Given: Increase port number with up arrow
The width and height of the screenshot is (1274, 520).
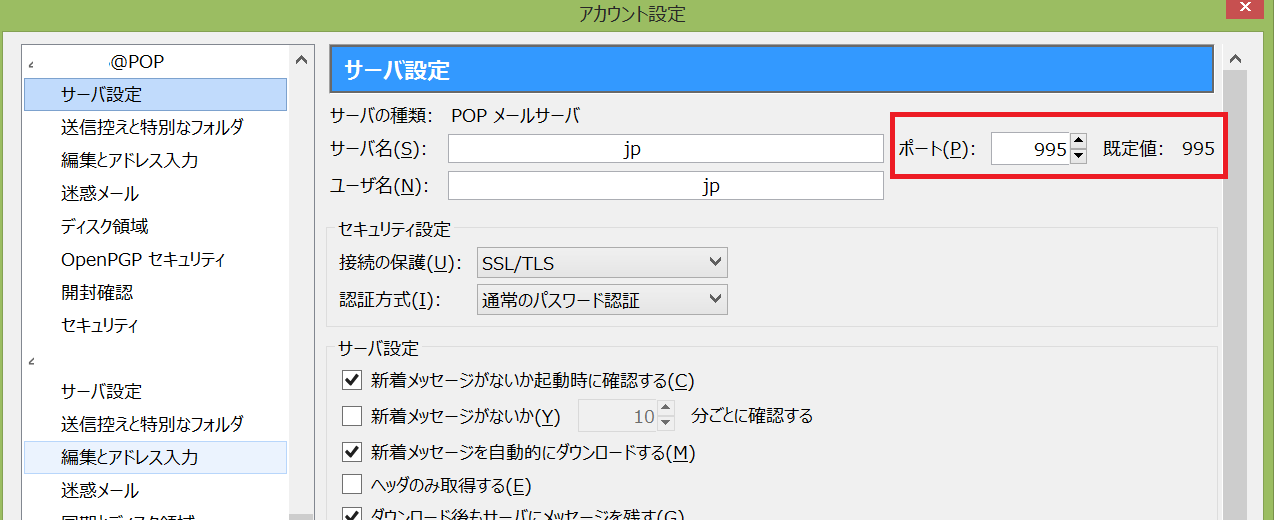Looking at the screenshot, I should pos(1078,142).
